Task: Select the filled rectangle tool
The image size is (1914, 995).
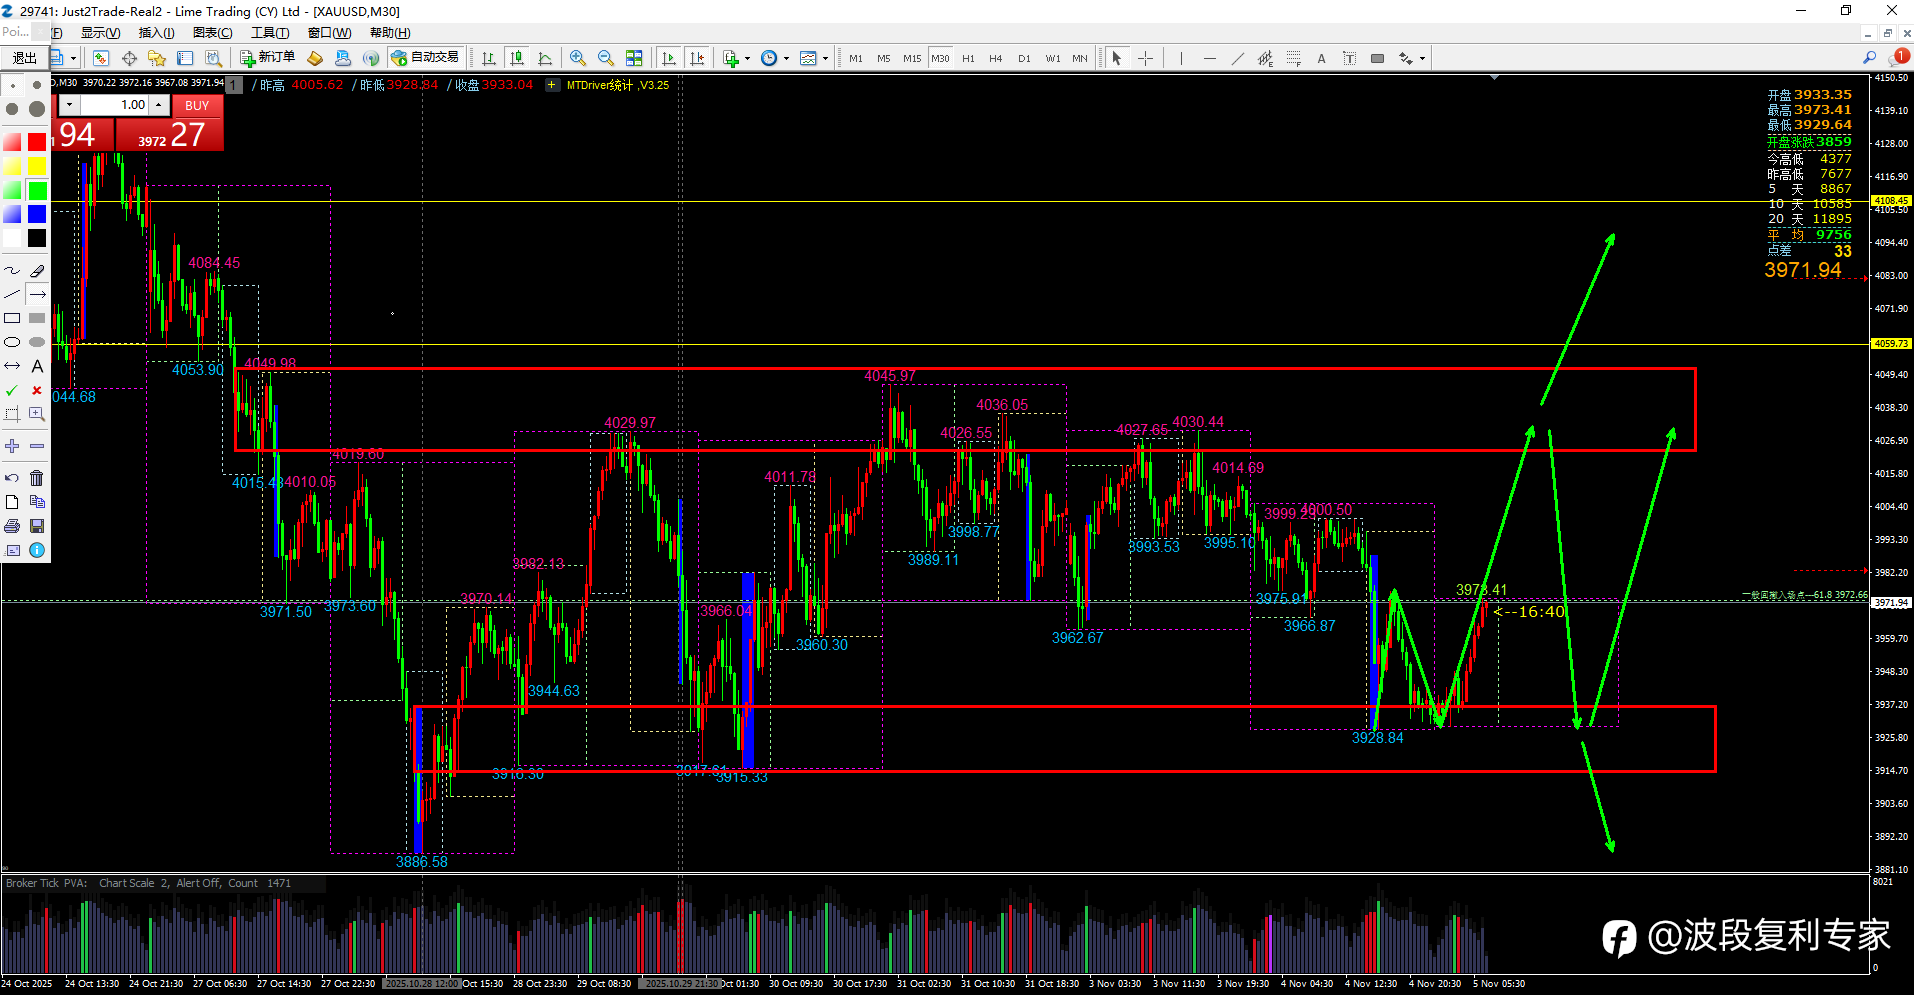Action: (x=37, y=319)
